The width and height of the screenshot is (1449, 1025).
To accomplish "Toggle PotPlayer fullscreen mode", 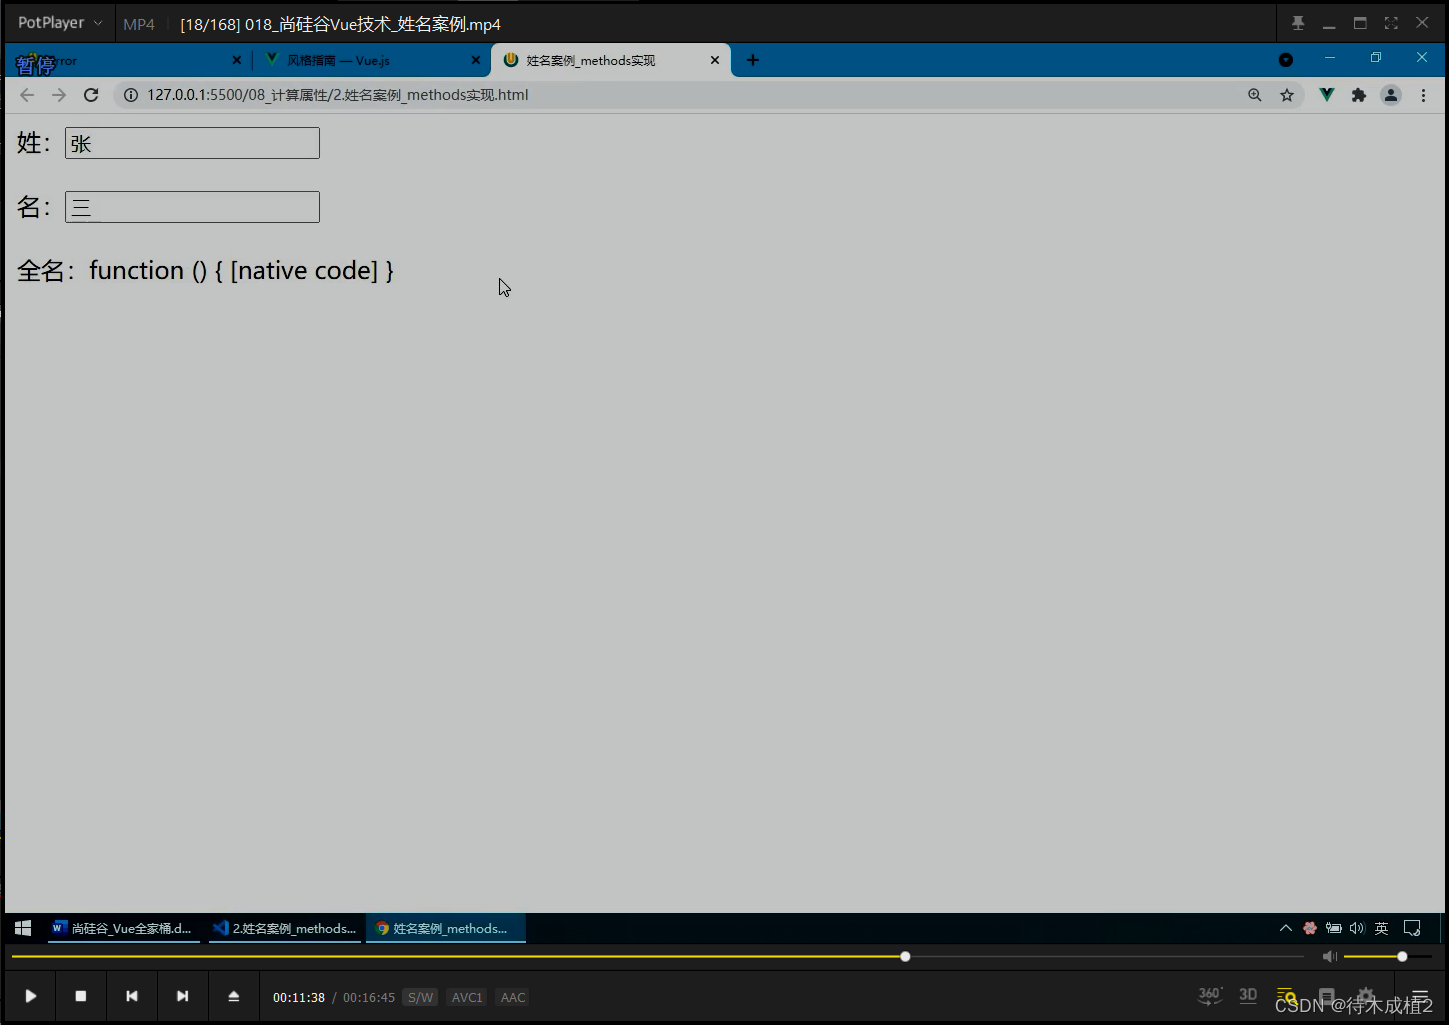I will 1391,23.
